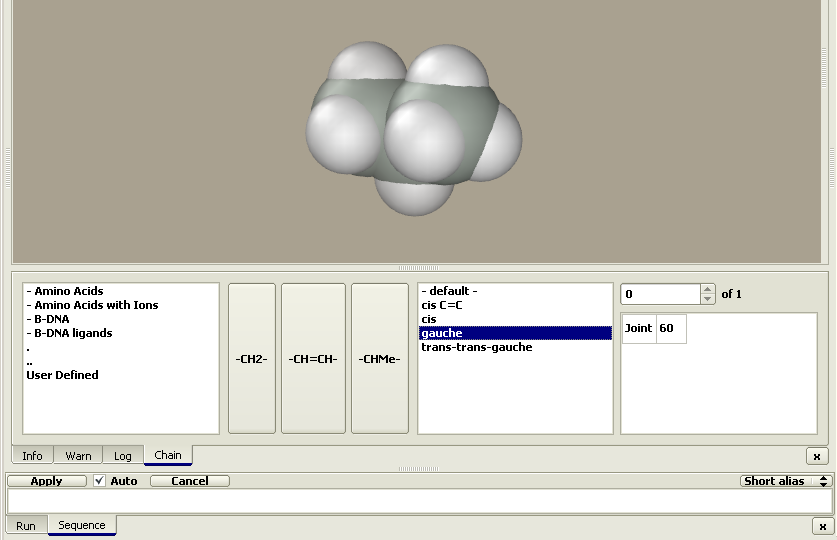The image size is (837, 540).
Task: Switch to the Info tab
Action: [x=32, y=456]
